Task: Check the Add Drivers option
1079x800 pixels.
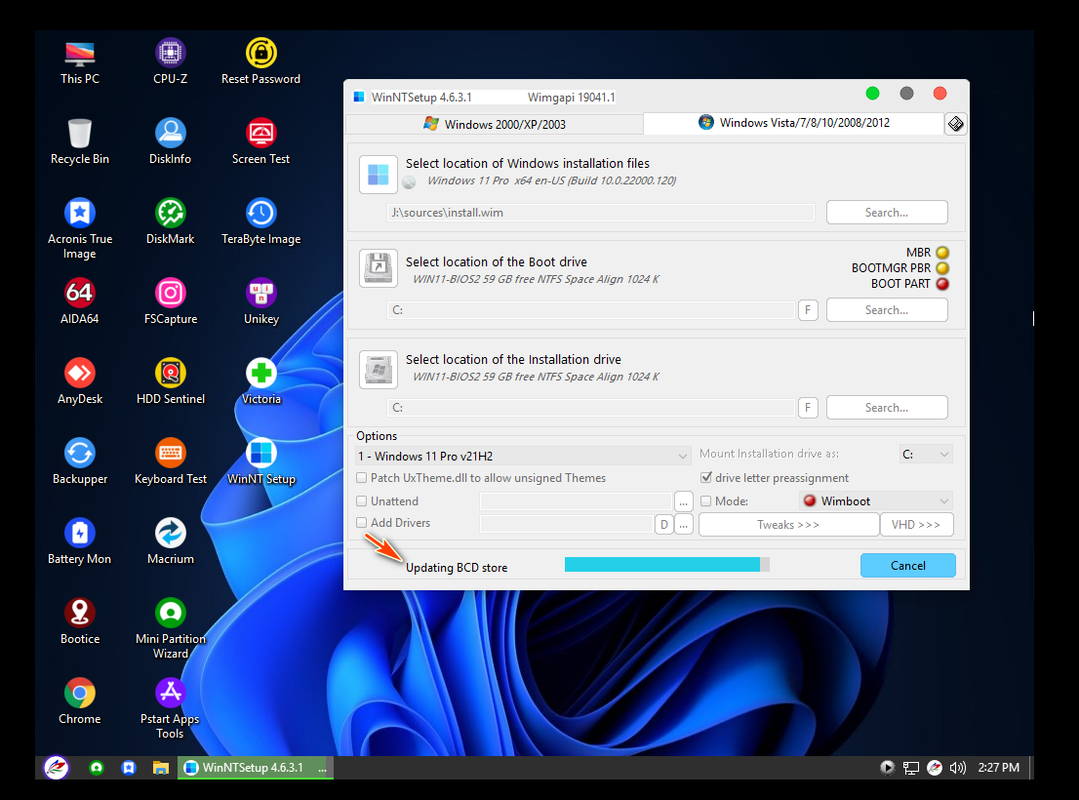Action: click(361, 523)
